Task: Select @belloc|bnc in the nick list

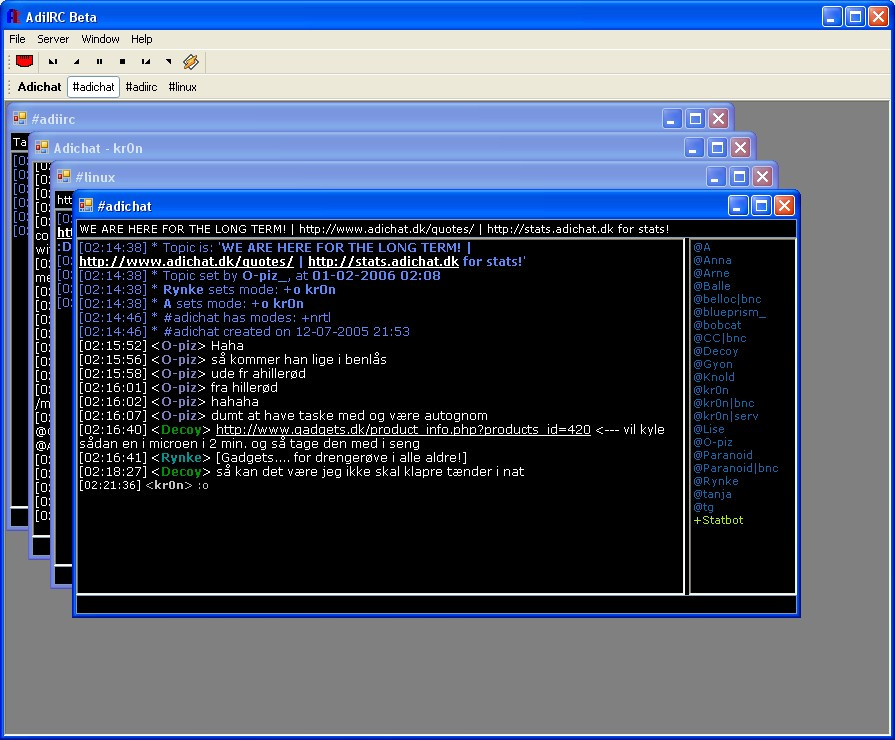Action: click(x=727, y=299)
